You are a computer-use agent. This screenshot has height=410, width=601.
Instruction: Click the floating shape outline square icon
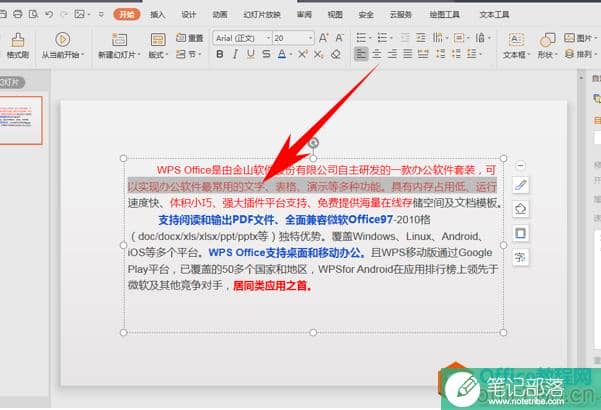pyautogui.click(x=521, y=233)
